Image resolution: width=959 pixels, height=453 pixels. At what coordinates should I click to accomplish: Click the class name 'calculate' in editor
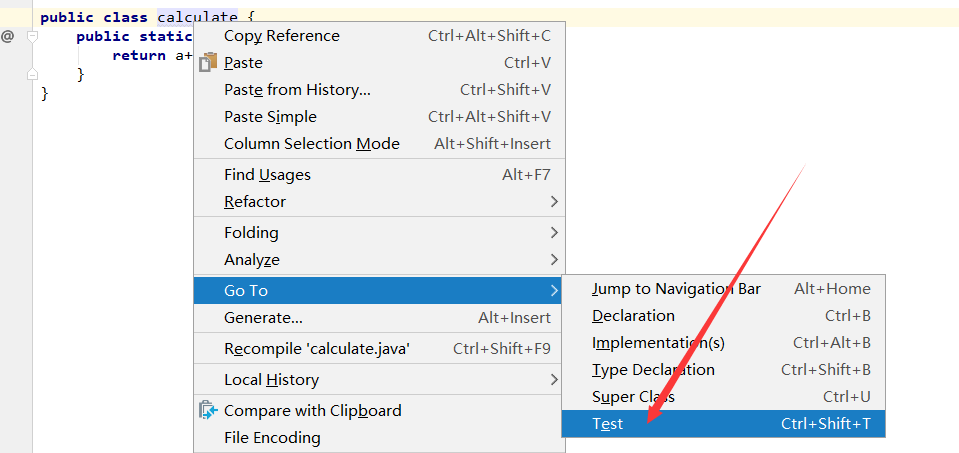197,17
